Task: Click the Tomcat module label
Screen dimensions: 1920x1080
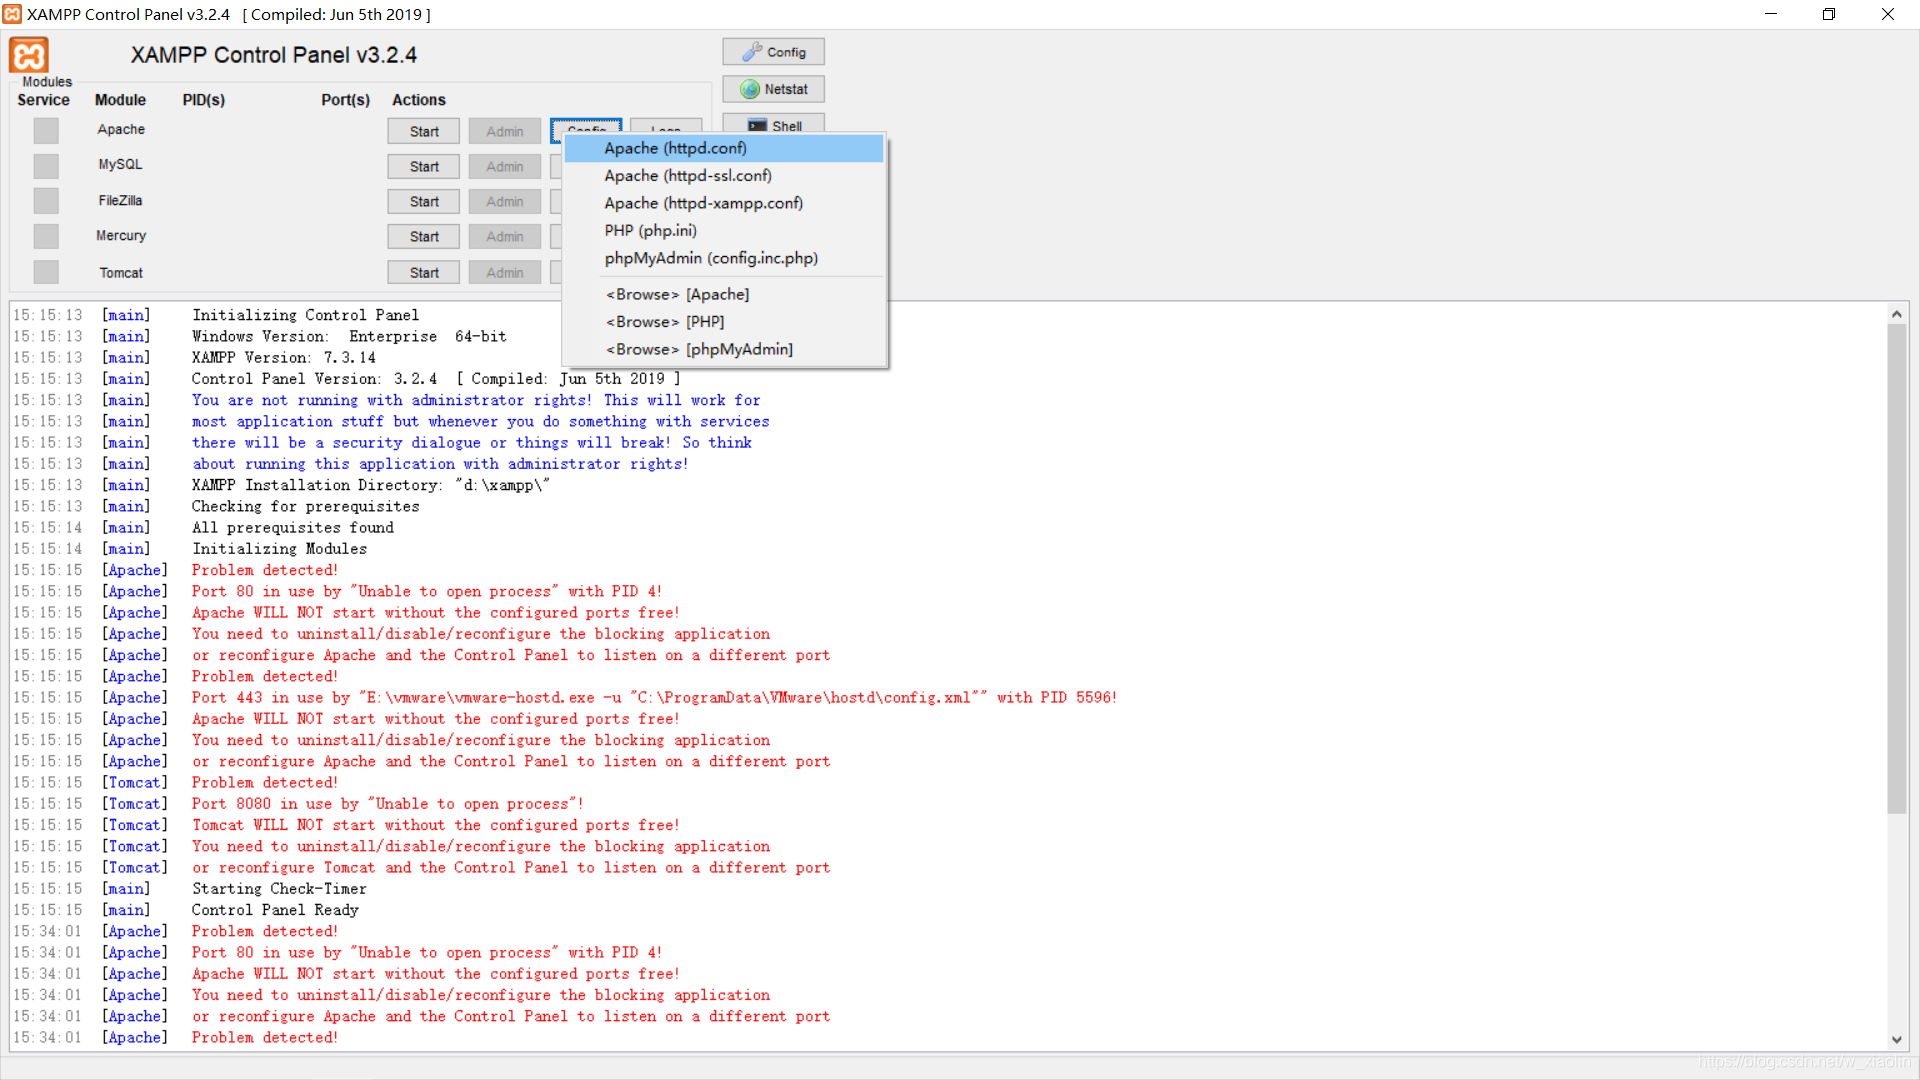Action: pos(121,272)
